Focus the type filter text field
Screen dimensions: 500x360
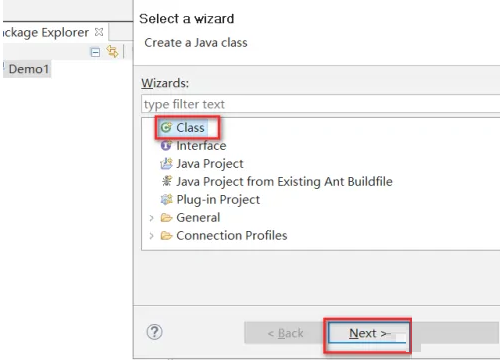321,104
